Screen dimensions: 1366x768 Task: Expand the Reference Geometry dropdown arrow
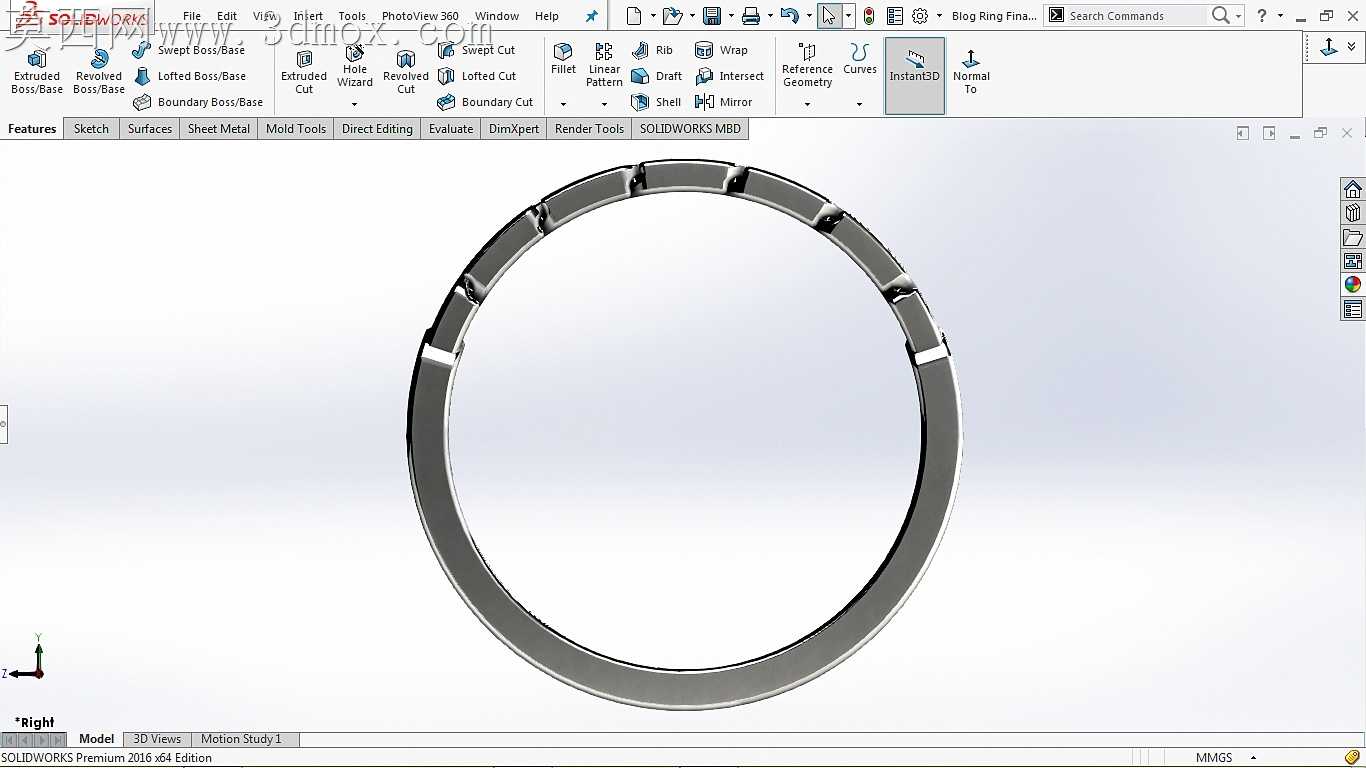807,104
